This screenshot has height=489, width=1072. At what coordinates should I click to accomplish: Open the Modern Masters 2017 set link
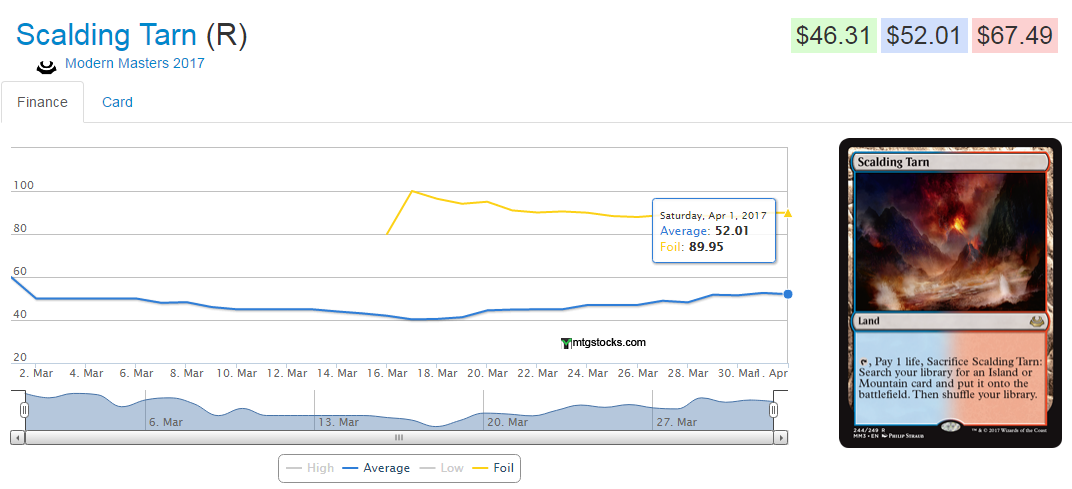(135, 64)
